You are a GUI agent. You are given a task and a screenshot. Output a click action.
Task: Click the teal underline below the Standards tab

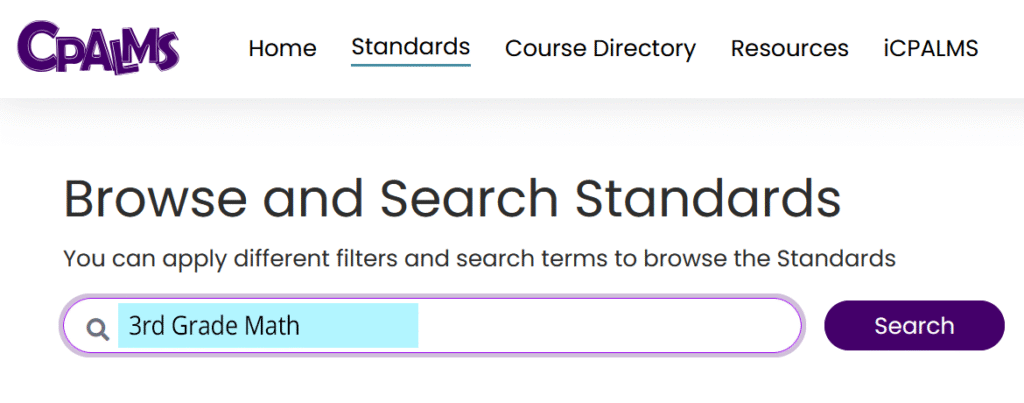coord(410,64)
